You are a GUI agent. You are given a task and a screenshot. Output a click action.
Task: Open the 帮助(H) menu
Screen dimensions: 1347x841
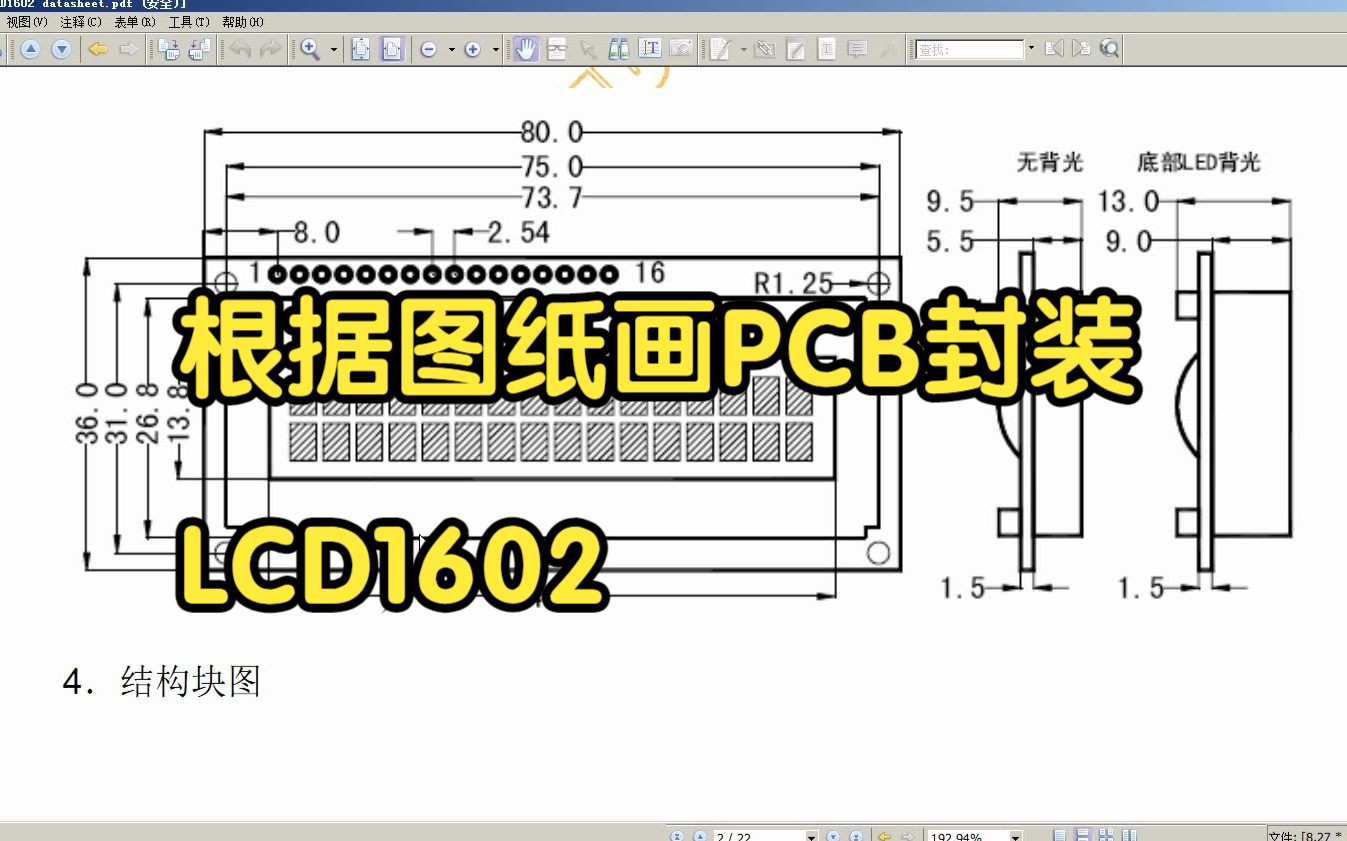243,21
